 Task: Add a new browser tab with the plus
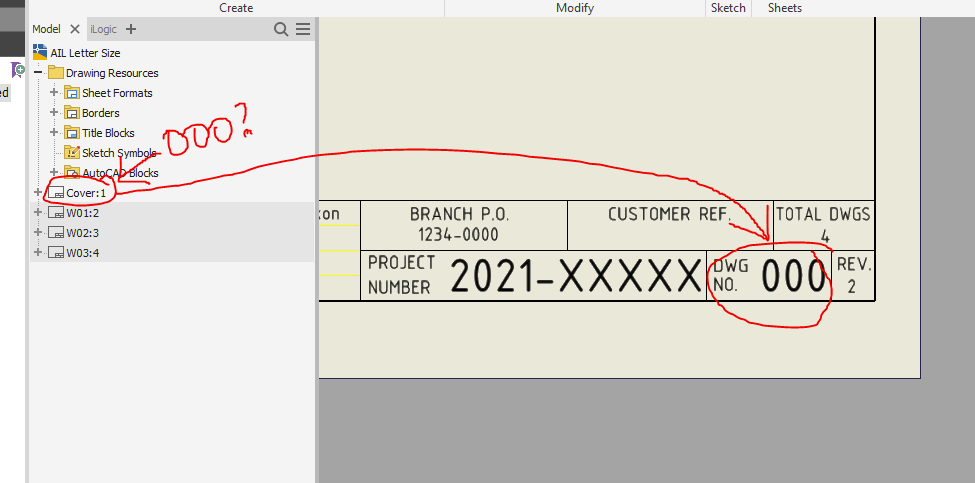click(x=131, y=29)
